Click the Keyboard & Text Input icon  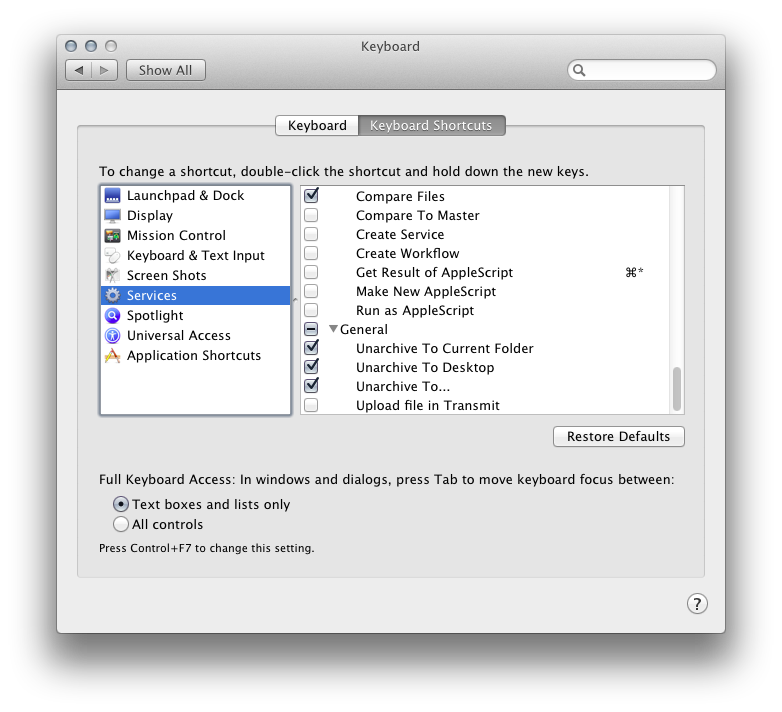(x=112, y=255)
